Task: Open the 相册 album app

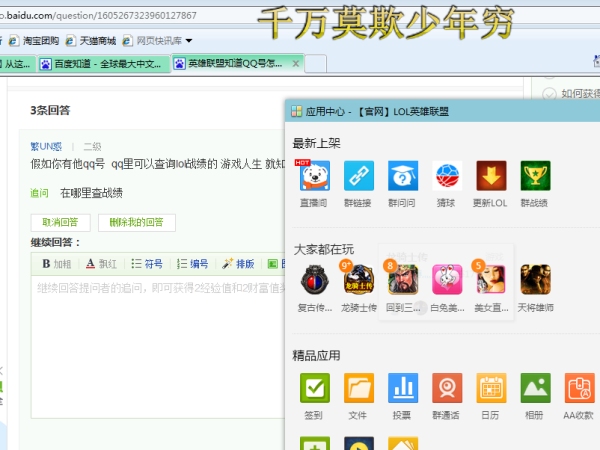Action: point(535,388)
